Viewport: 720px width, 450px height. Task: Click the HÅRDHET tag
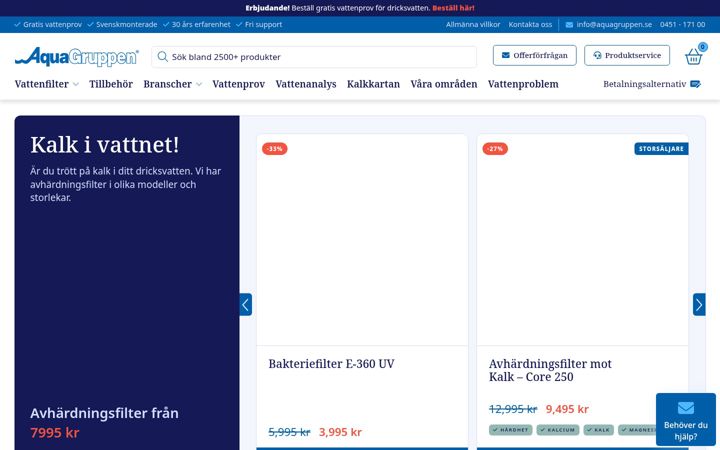click(x=510, y=430)
